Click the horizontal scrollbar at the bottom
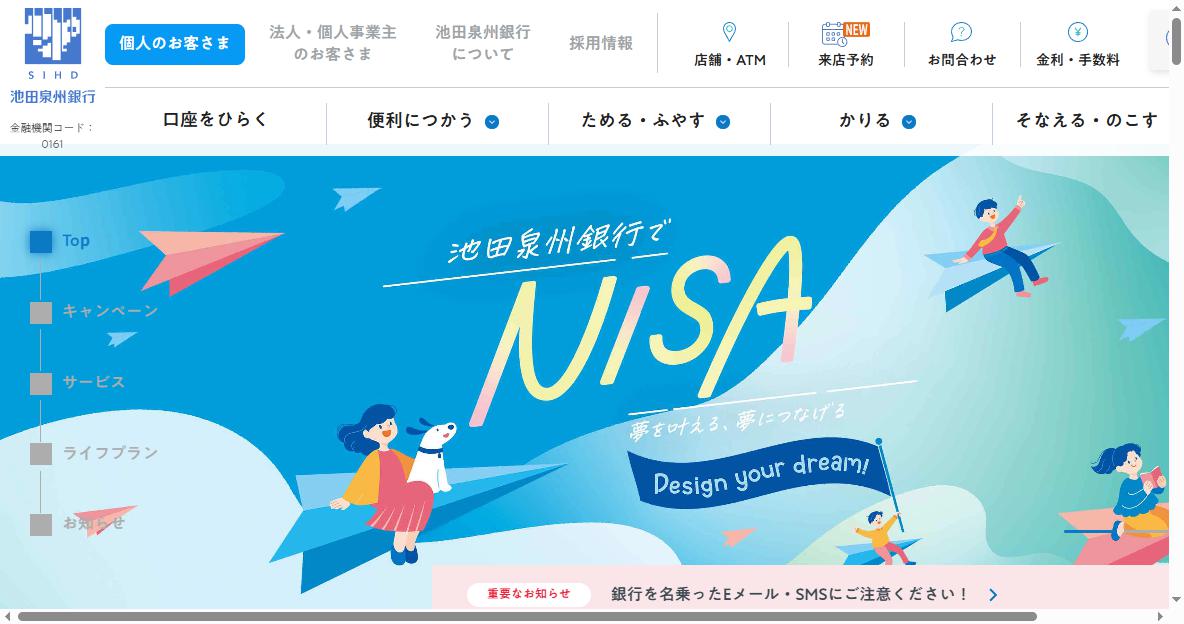The height and width of the screenshot is (624, 1184). 526,617
